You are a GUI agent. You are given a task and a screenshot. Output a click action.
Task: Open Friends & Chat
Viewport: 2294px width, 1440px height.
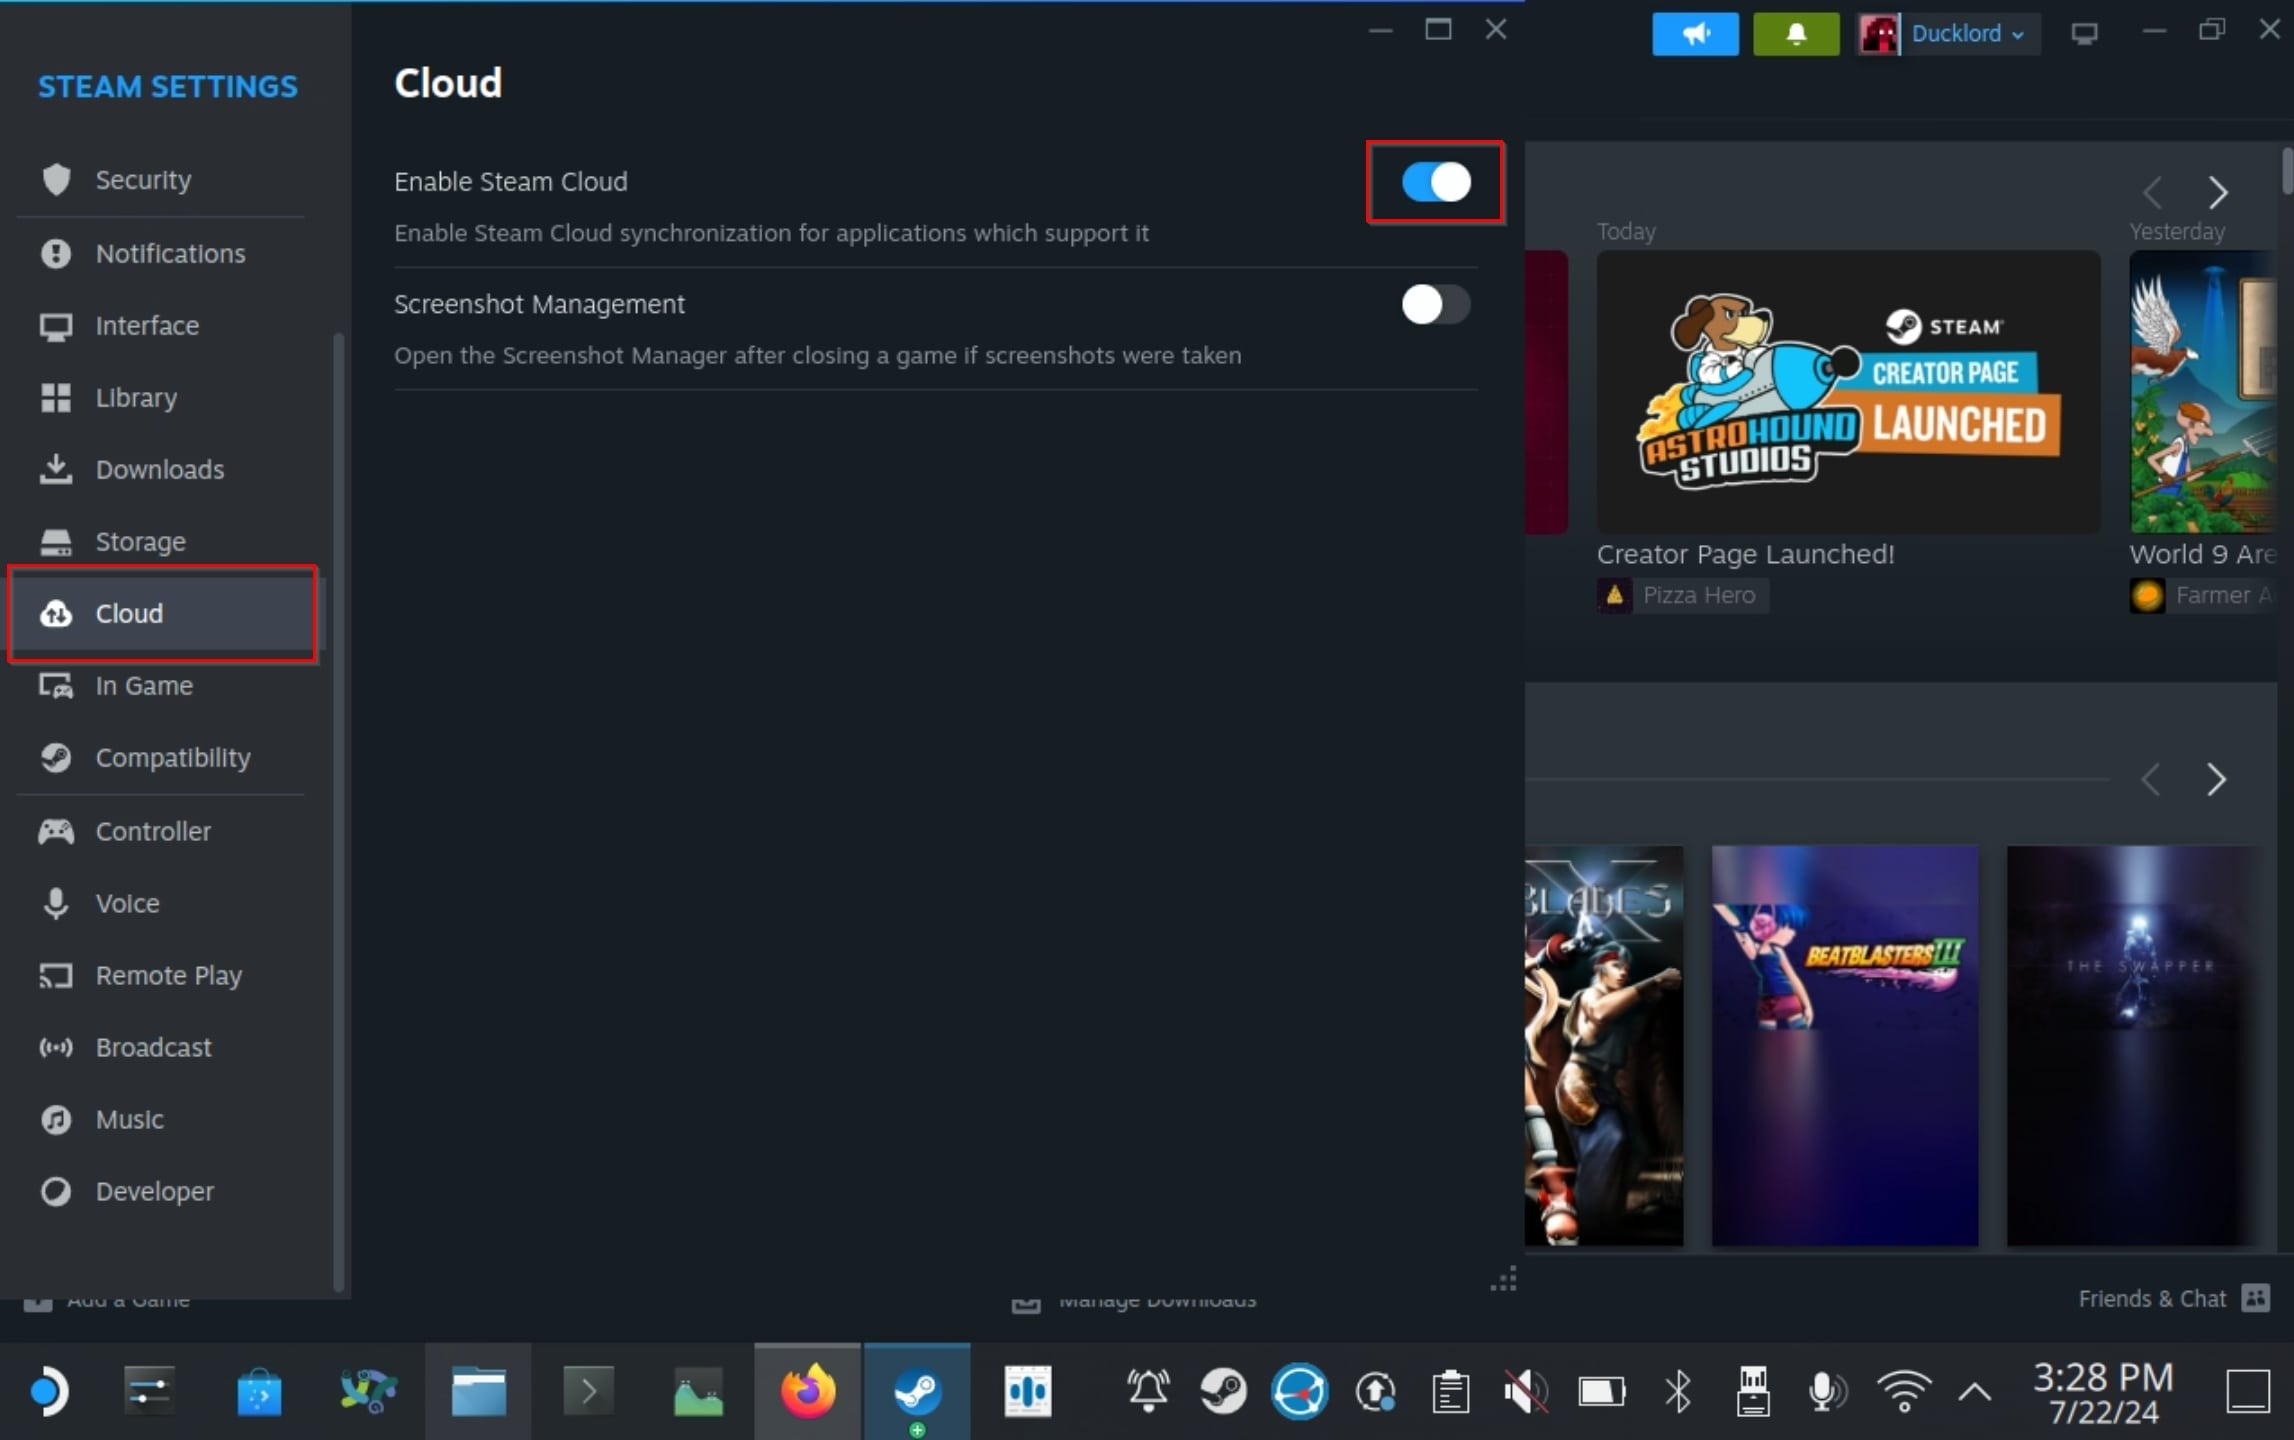click(2152, 1298)
